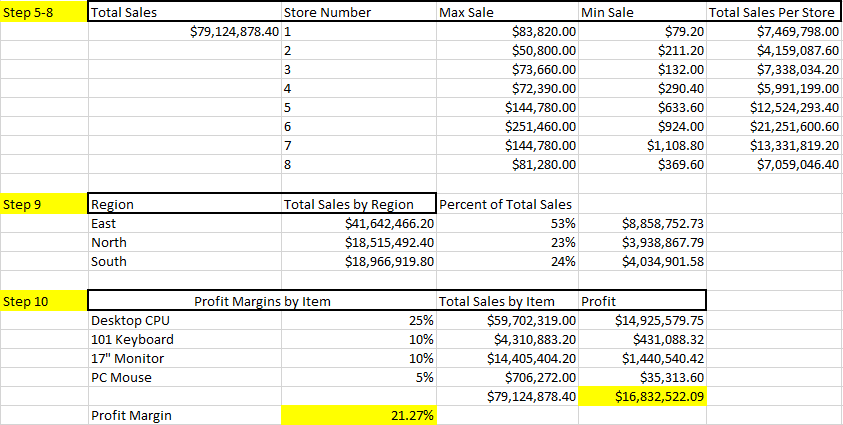The image size is (843, 425).
Task: Select the North region cell
Action: (x=185, y=242)
